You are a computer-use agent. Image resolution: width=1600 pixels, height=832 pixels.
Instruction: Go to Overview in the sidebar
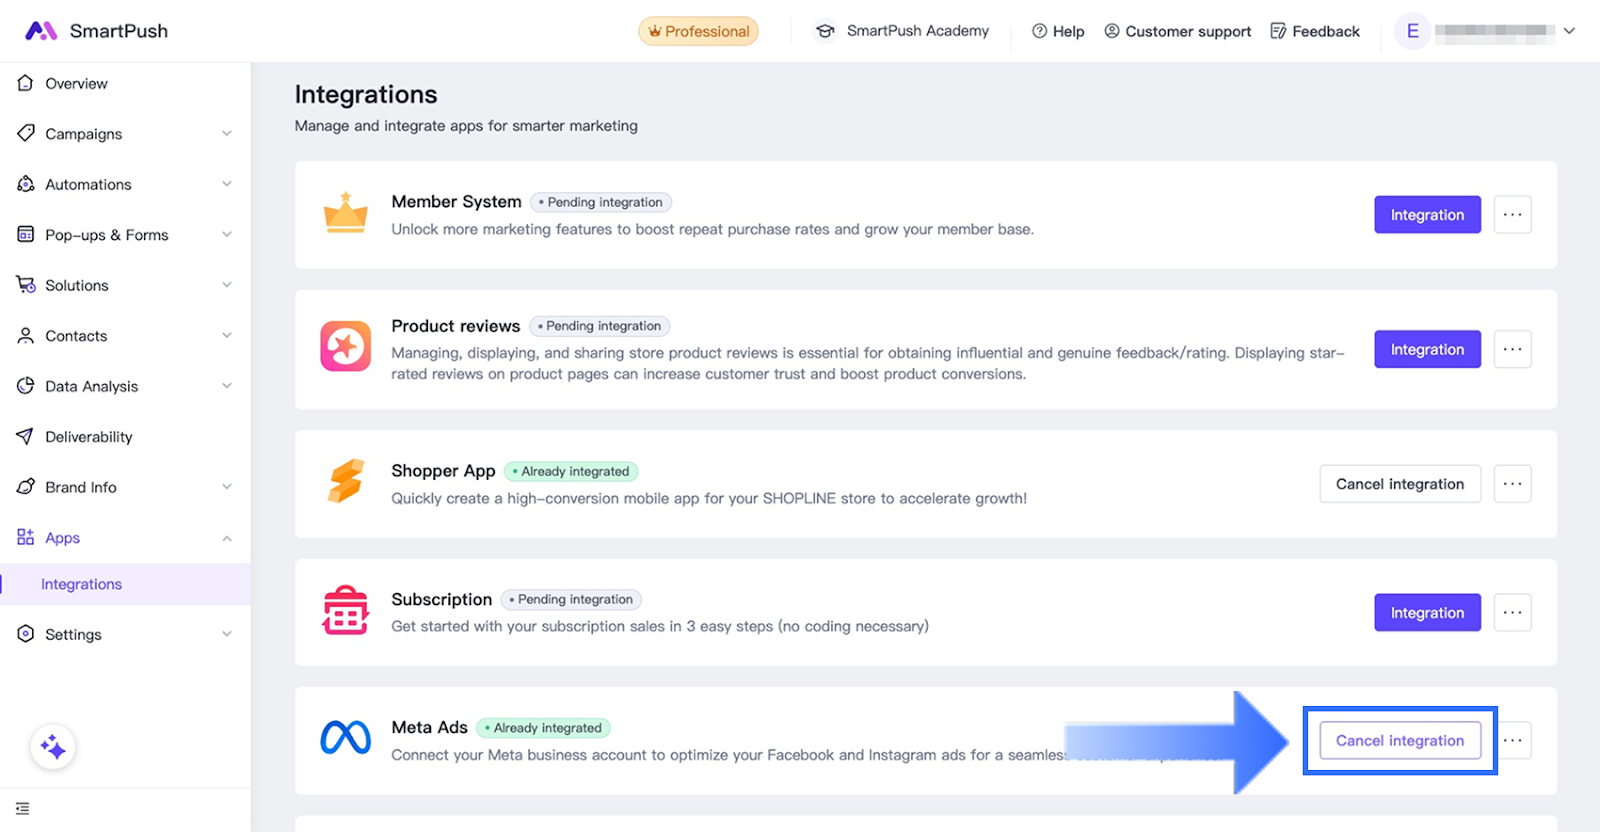pyautogui.click(x=76, y=84)
